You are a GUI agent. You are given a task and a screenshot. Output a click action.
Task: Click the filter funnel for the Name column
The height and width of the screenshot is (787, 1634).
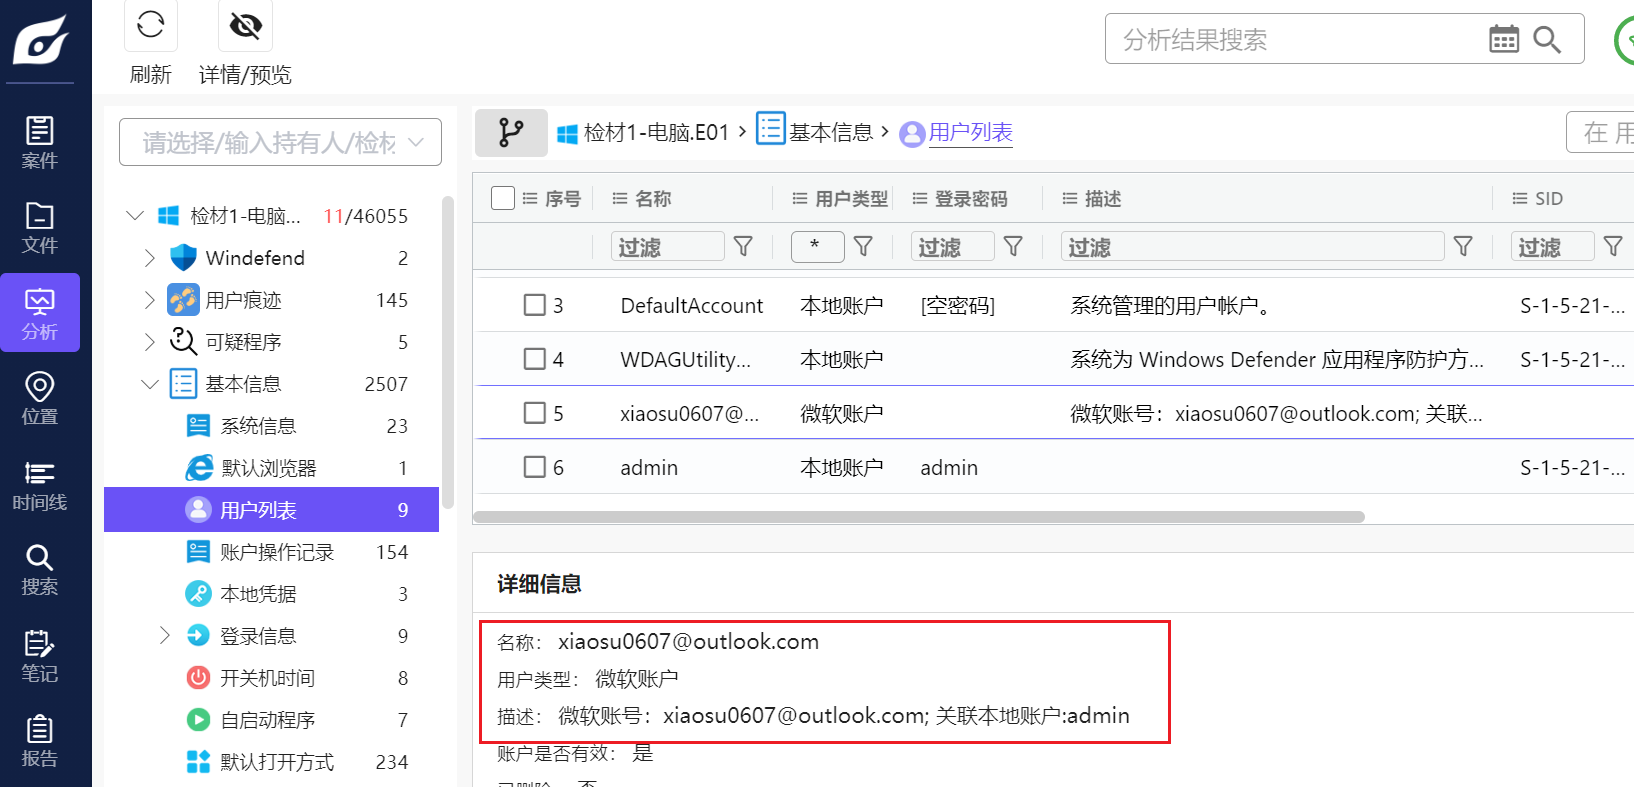coord(743,246)
